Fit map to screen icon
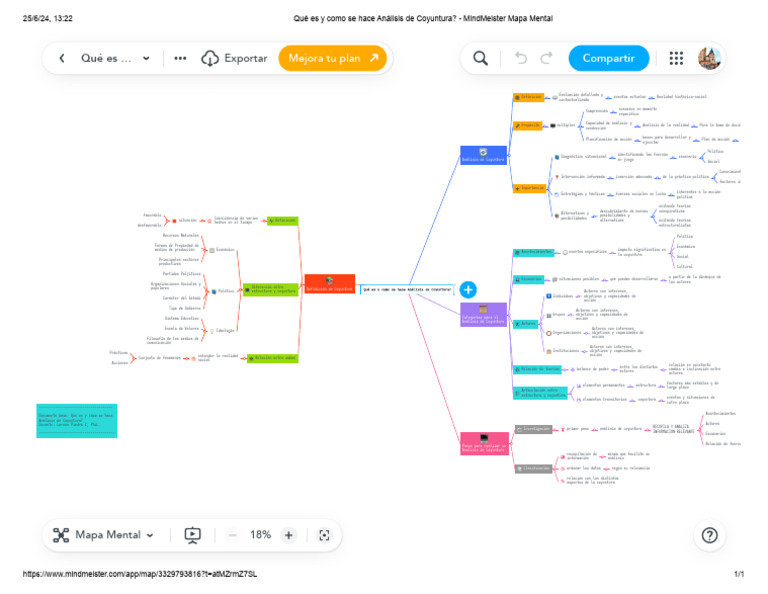 [x=324, y=535]
